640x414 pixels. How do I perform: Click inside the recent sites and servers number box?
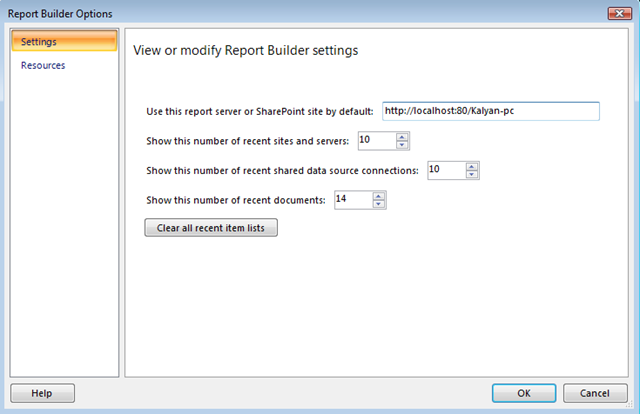pos(377,141)
